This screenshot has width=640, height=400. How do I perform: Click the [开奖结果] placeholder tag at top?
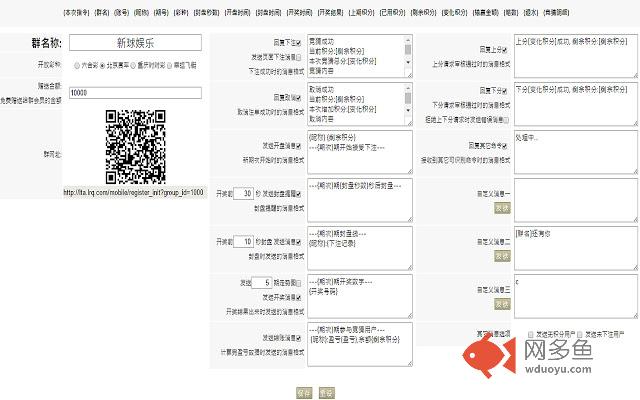click(x=330, y=13)
